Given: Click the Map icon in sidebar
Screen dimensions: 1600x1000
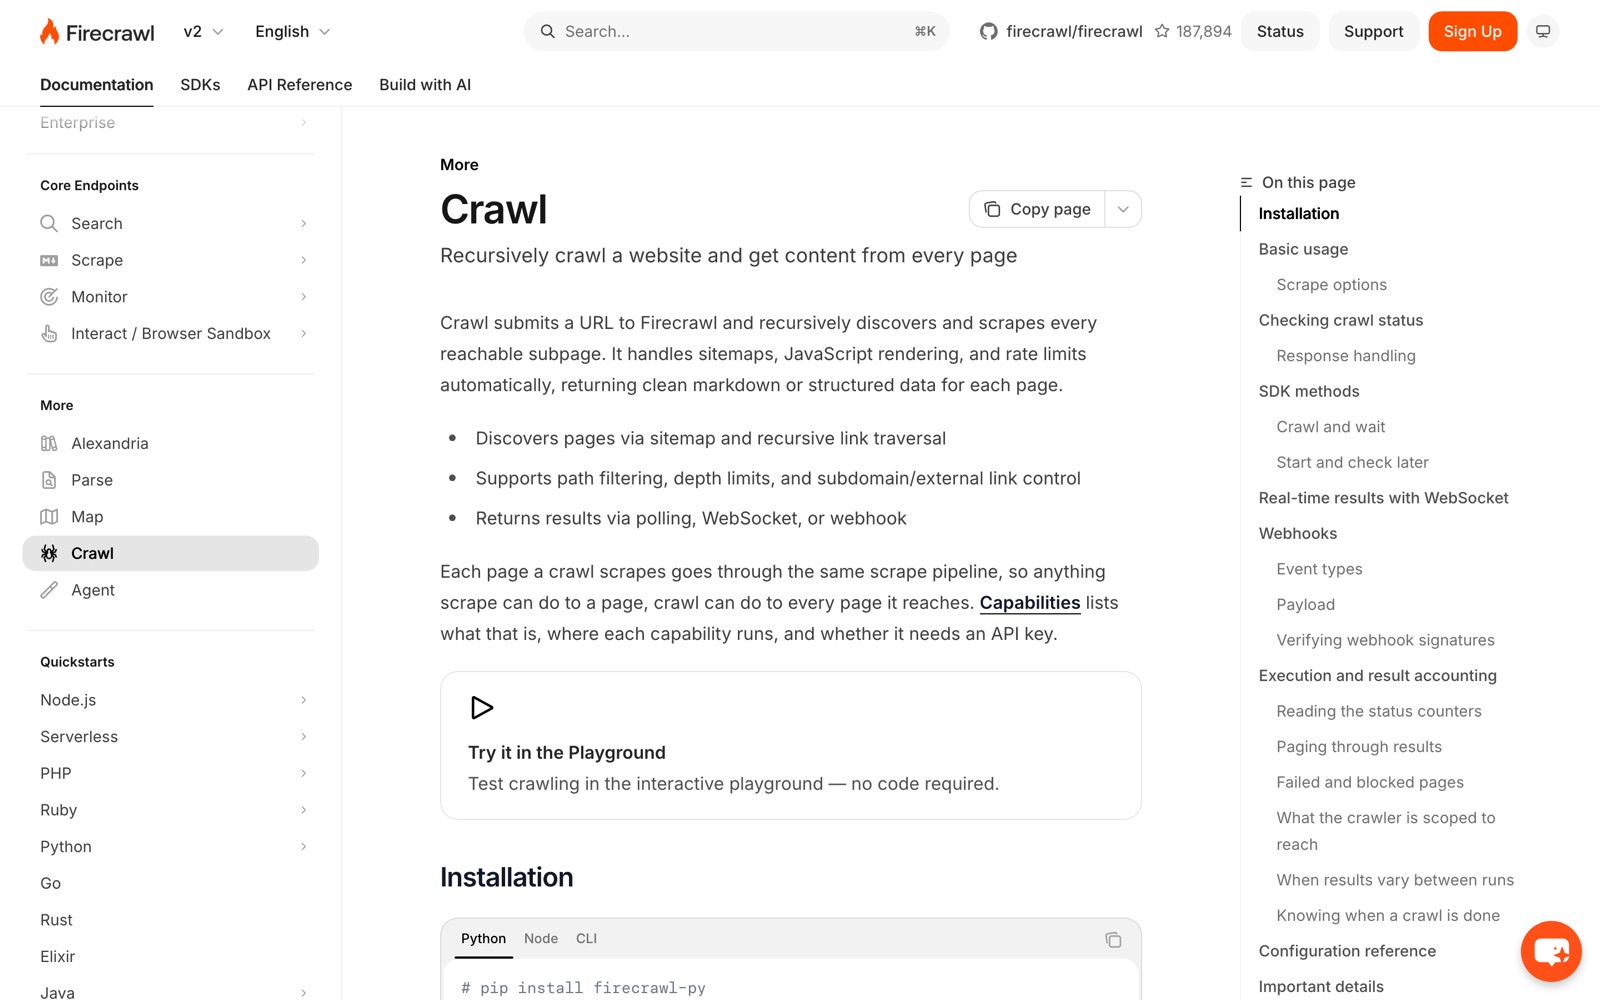Looking at the screenshot, I should coord(49,517).
